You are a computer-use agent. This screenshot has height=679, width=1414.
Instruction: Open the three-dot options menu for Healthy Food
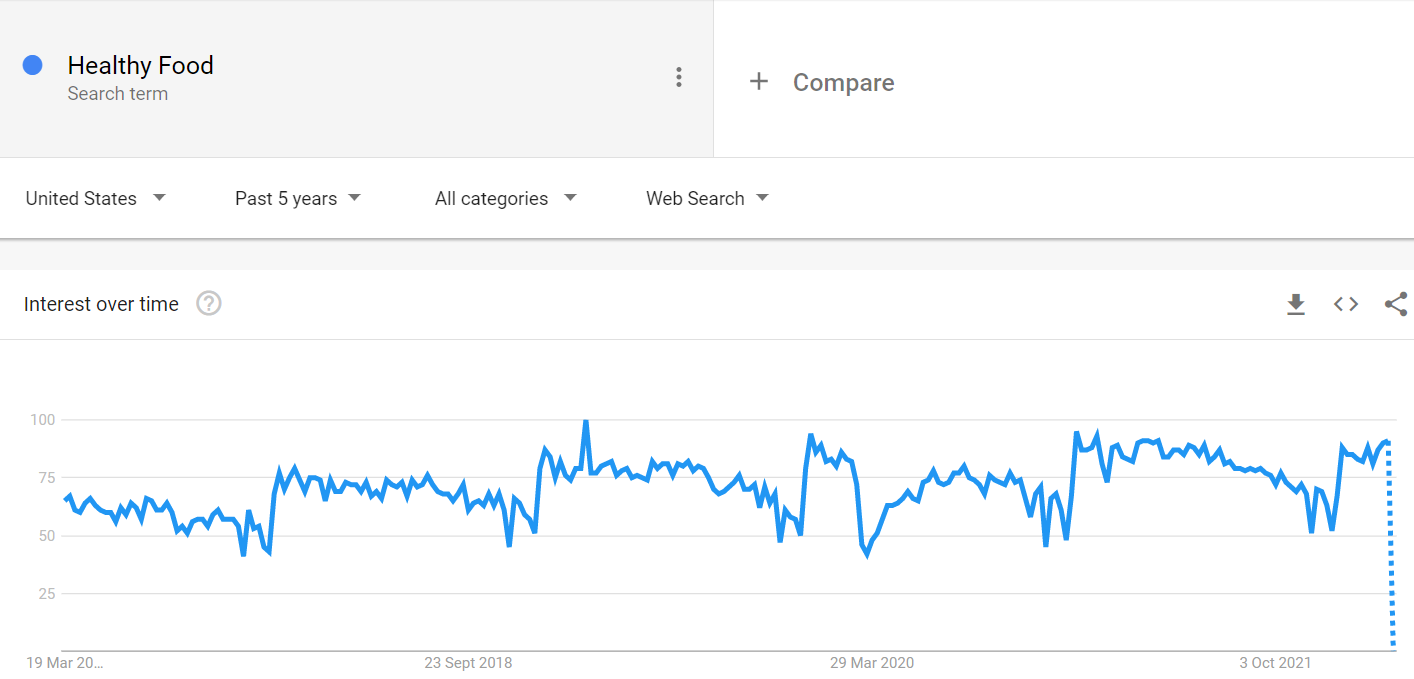679,77
